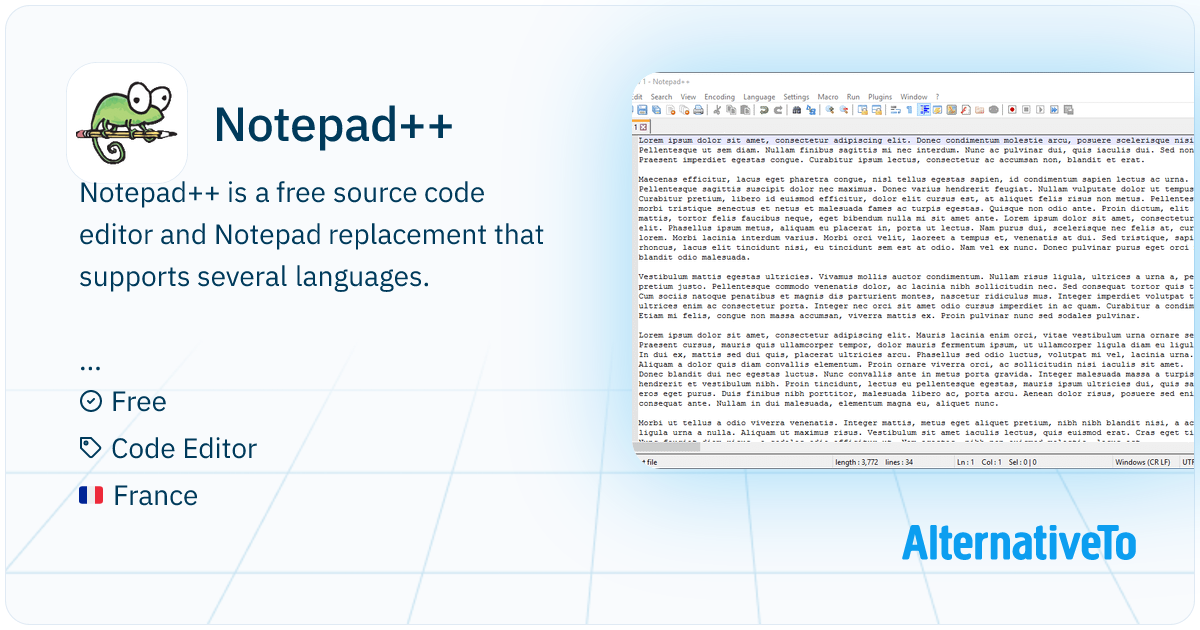Viewport: 1200px width, 630px height.
Task: Select the Save All toolbar icon
Action: click(656, 110)
